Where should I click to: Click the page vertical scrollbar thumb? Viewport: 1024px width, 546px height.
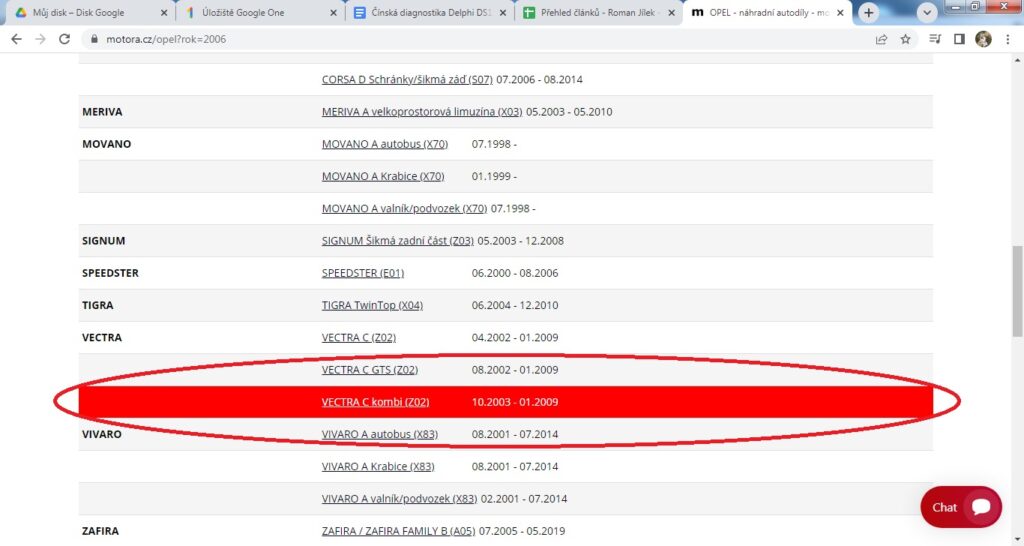pyautogui.click(x=1017, y=291)
